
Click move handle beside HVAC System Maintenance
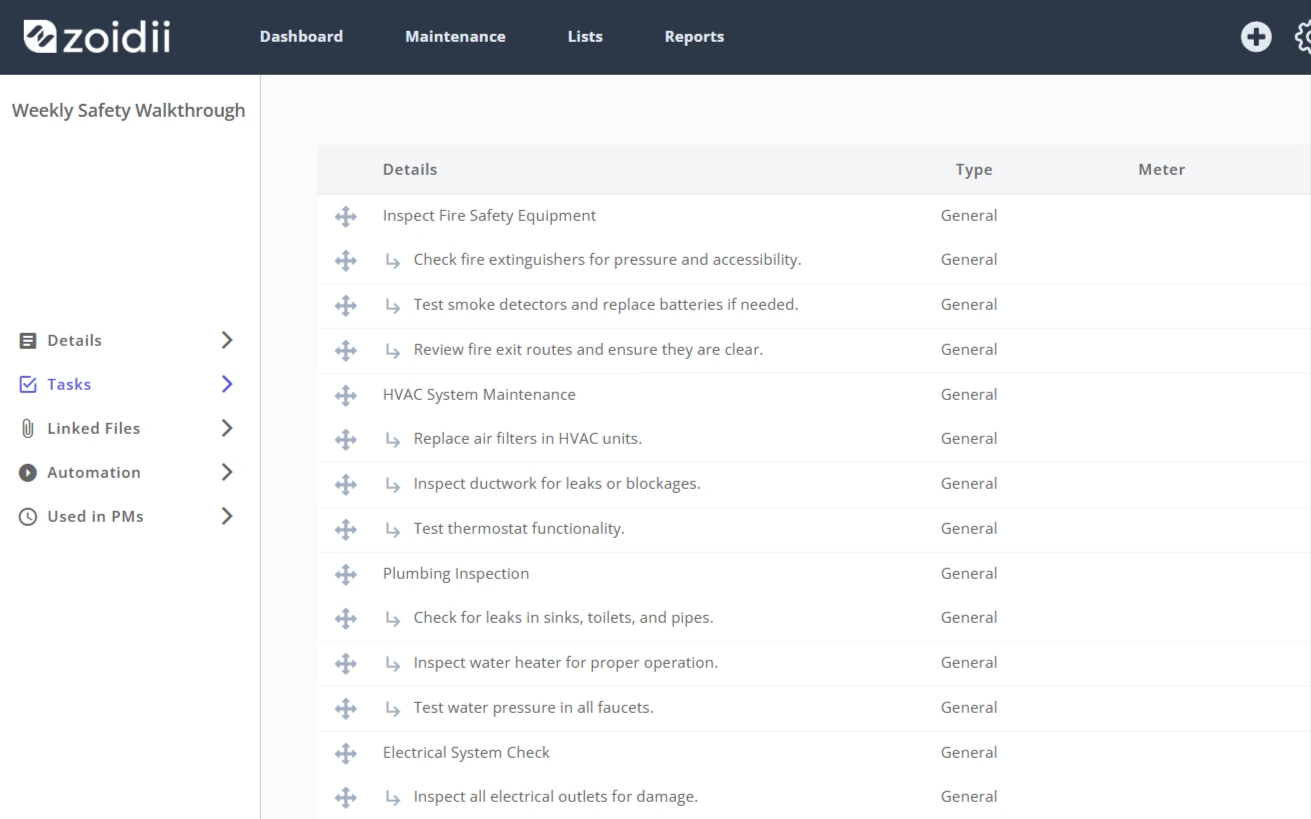(x=345, y=395)
